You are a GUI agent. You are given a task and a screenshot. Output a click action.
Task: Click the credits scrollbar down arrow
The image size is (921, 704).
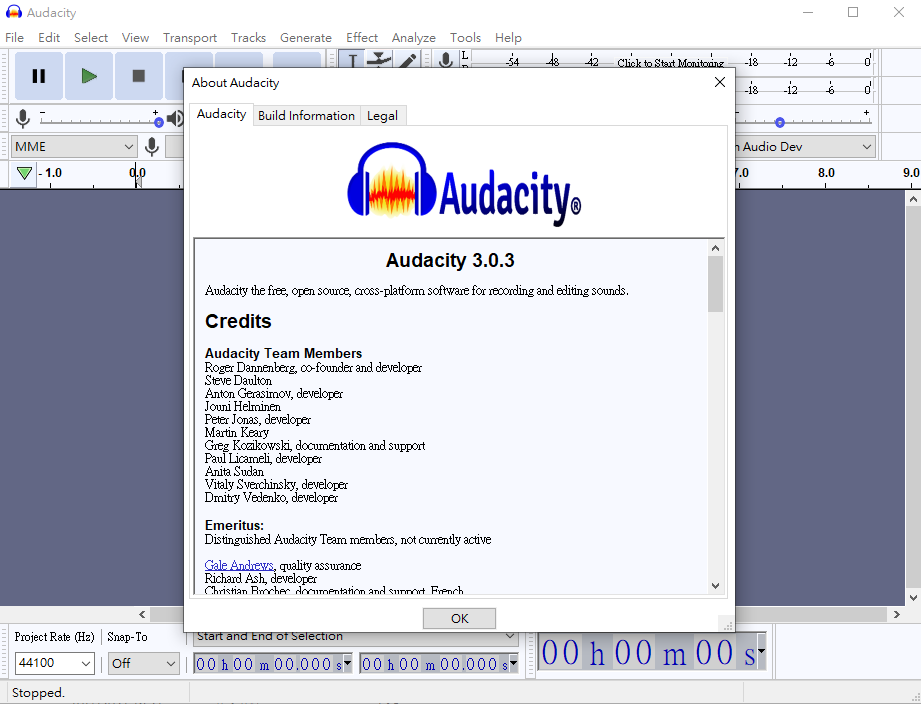coord(715,586)
